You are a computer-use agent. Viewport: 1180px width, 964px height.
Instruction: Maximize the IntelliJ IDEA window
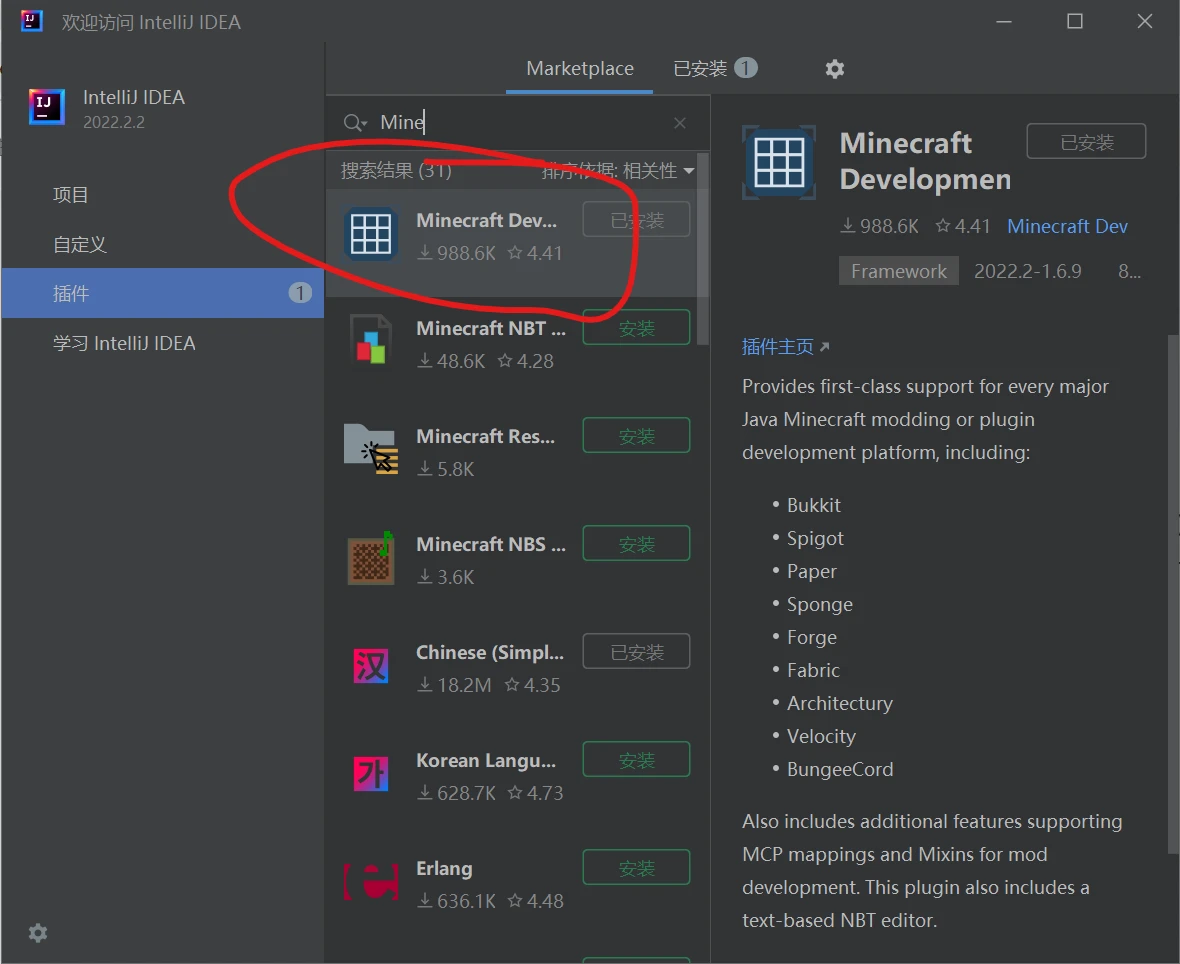point(1075,21)
